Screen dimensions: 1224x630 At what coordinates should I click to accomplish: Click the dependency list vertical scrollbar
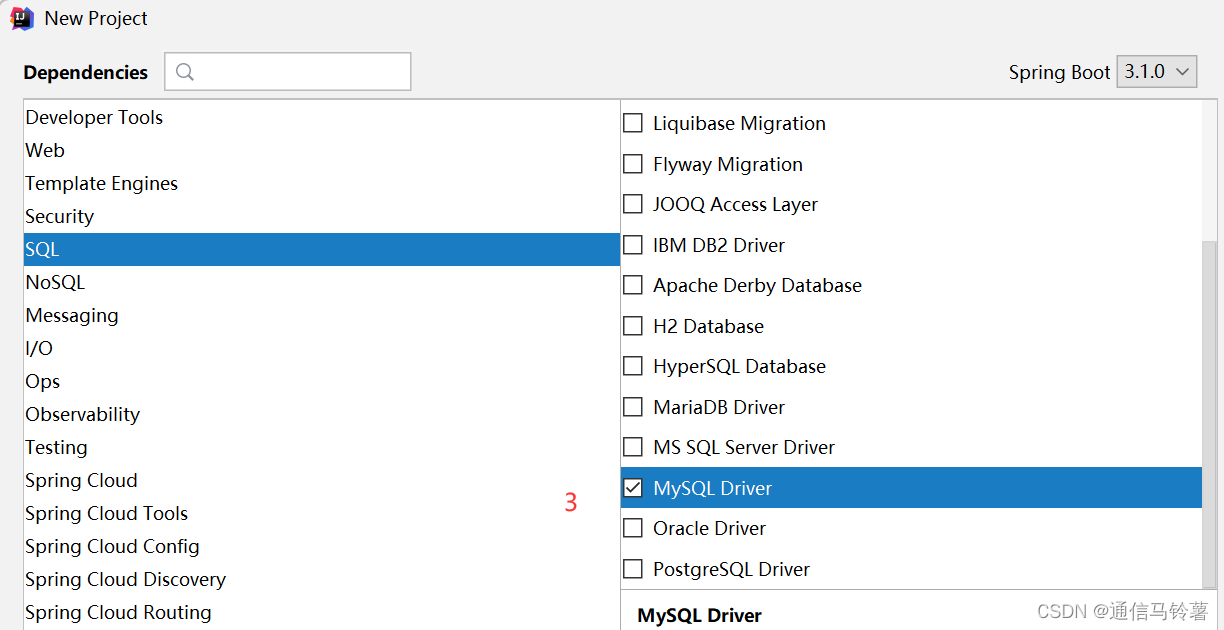pyautogui.click(x=1210, y=414)
